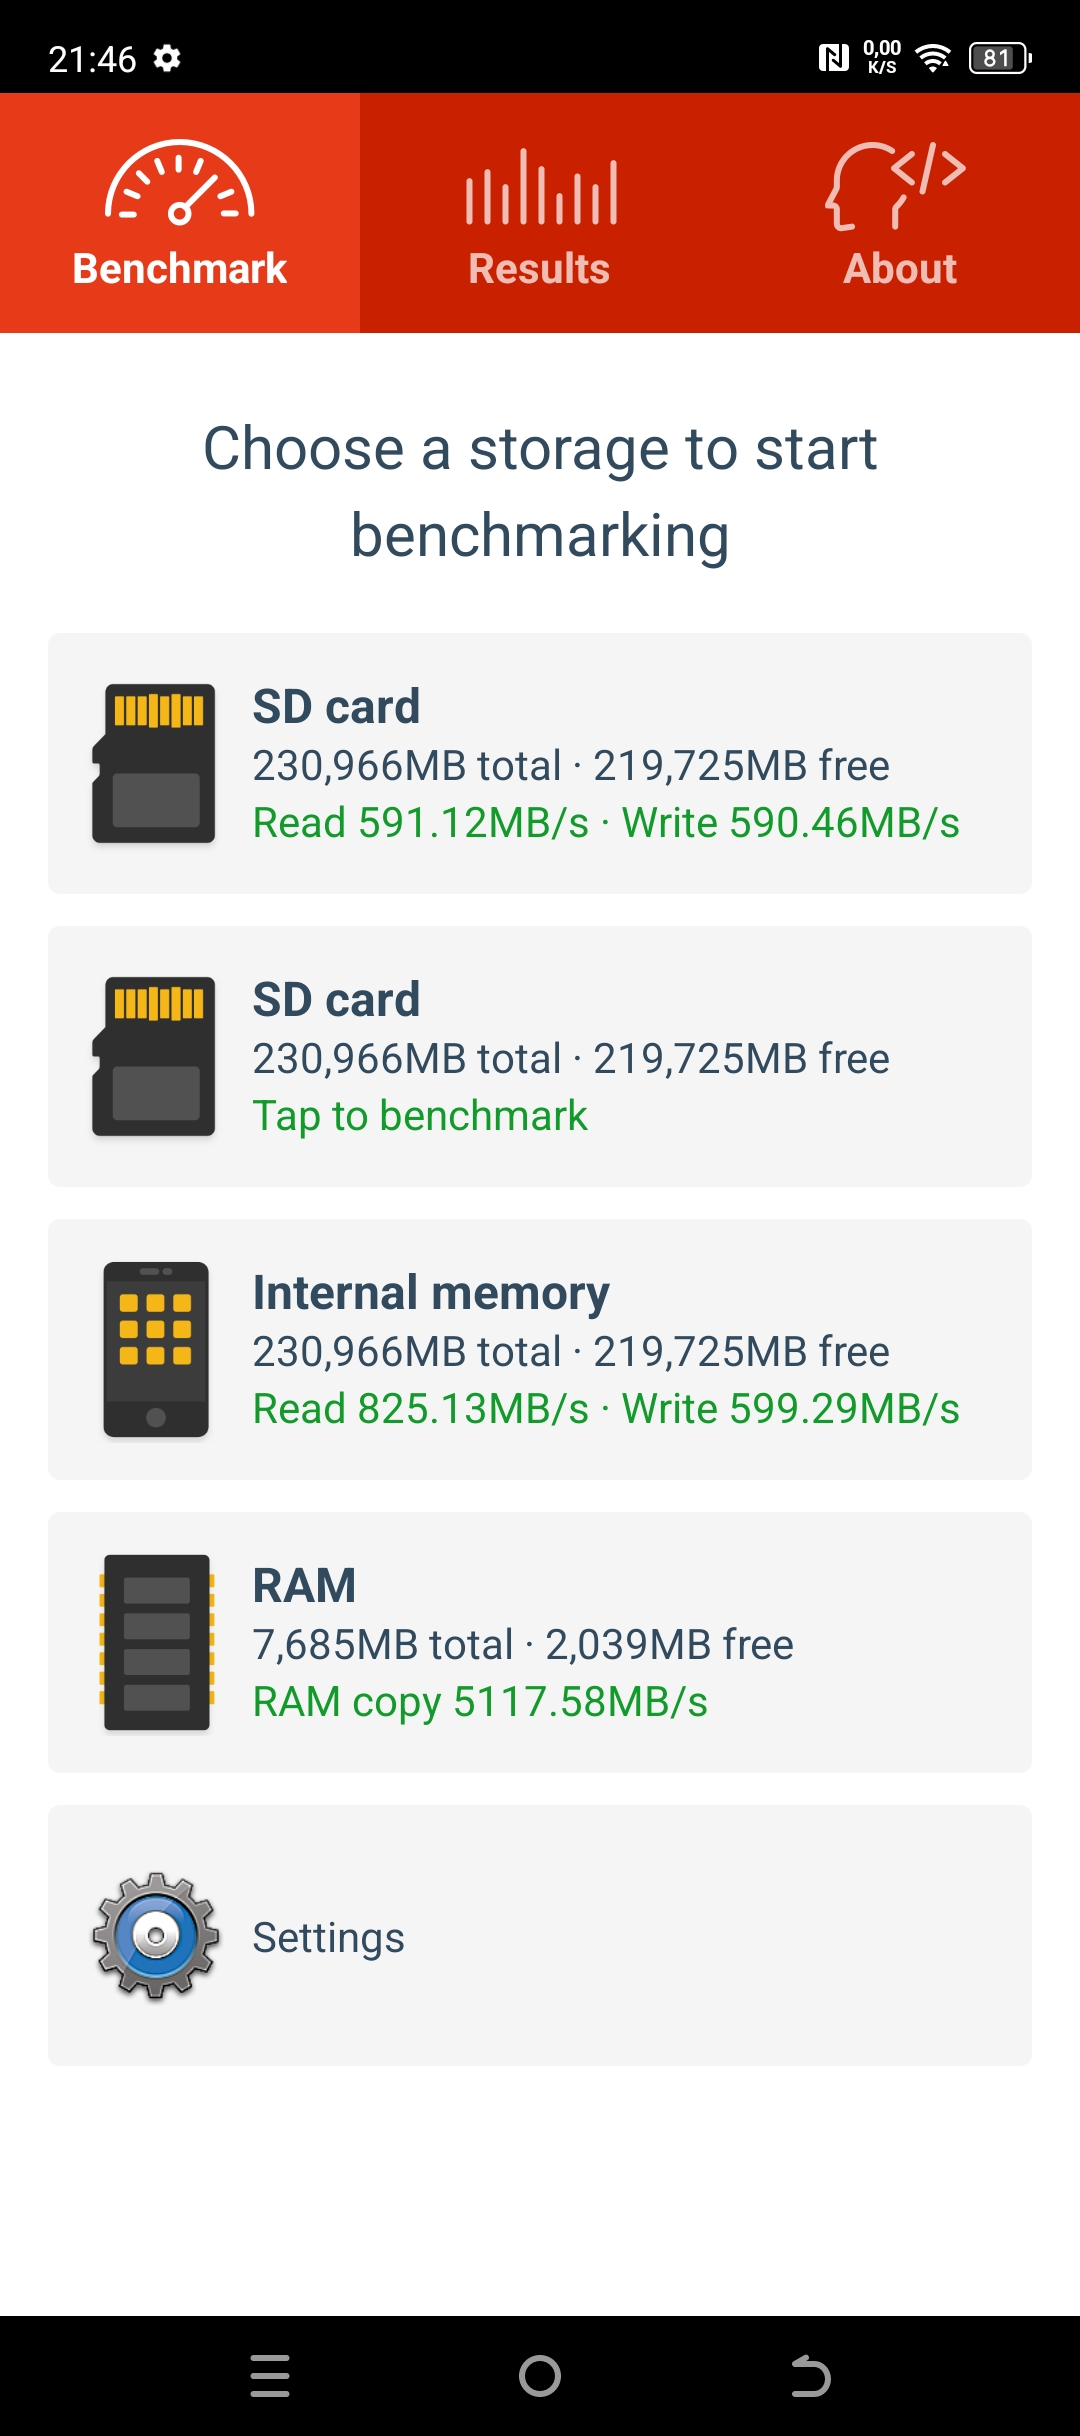
Task: Tap the Benchmark speedometer icon
Action: (180, 183)
